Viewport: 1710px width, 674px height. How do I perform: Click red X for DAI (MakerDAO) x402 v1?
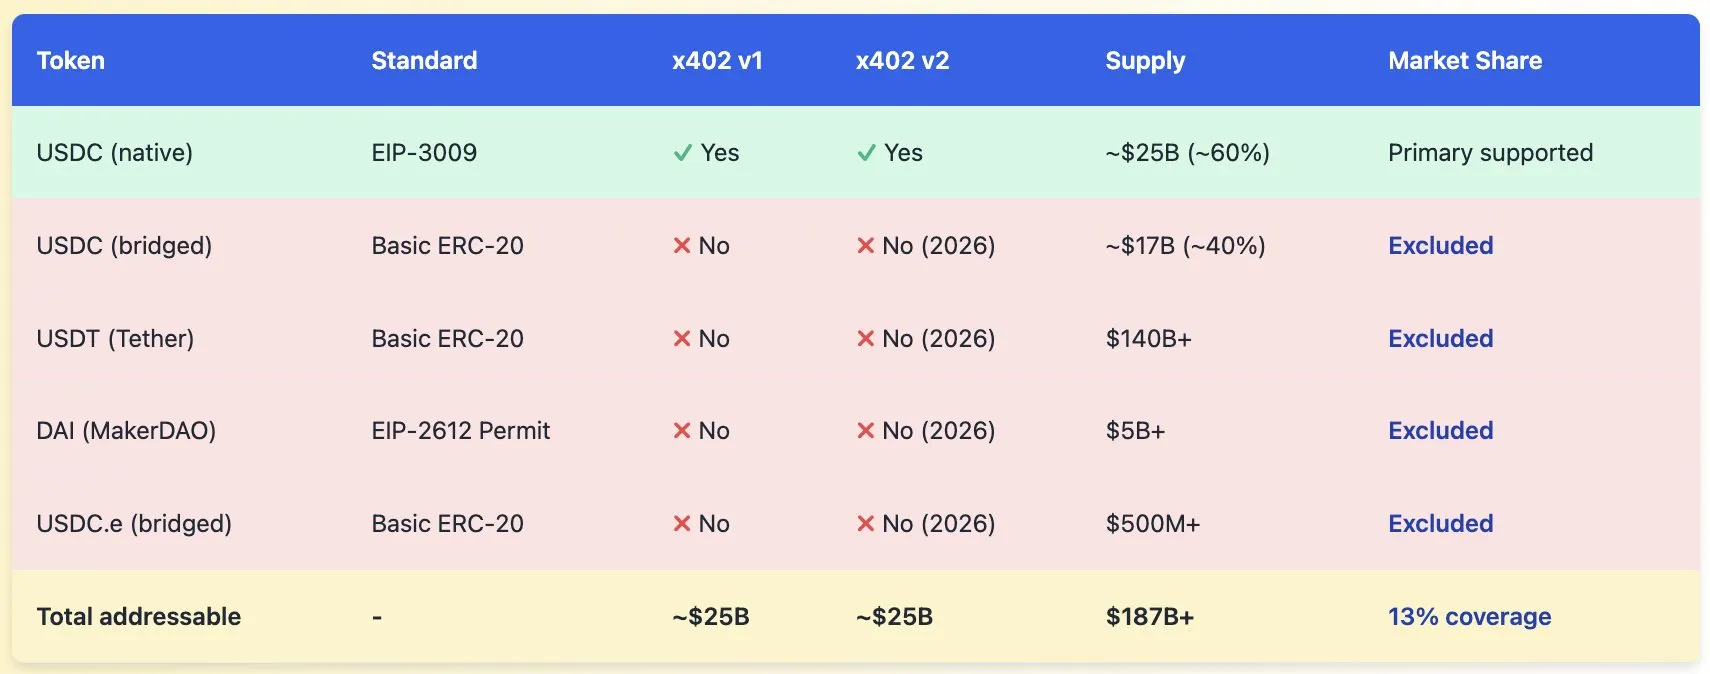[x=682, y=431]
